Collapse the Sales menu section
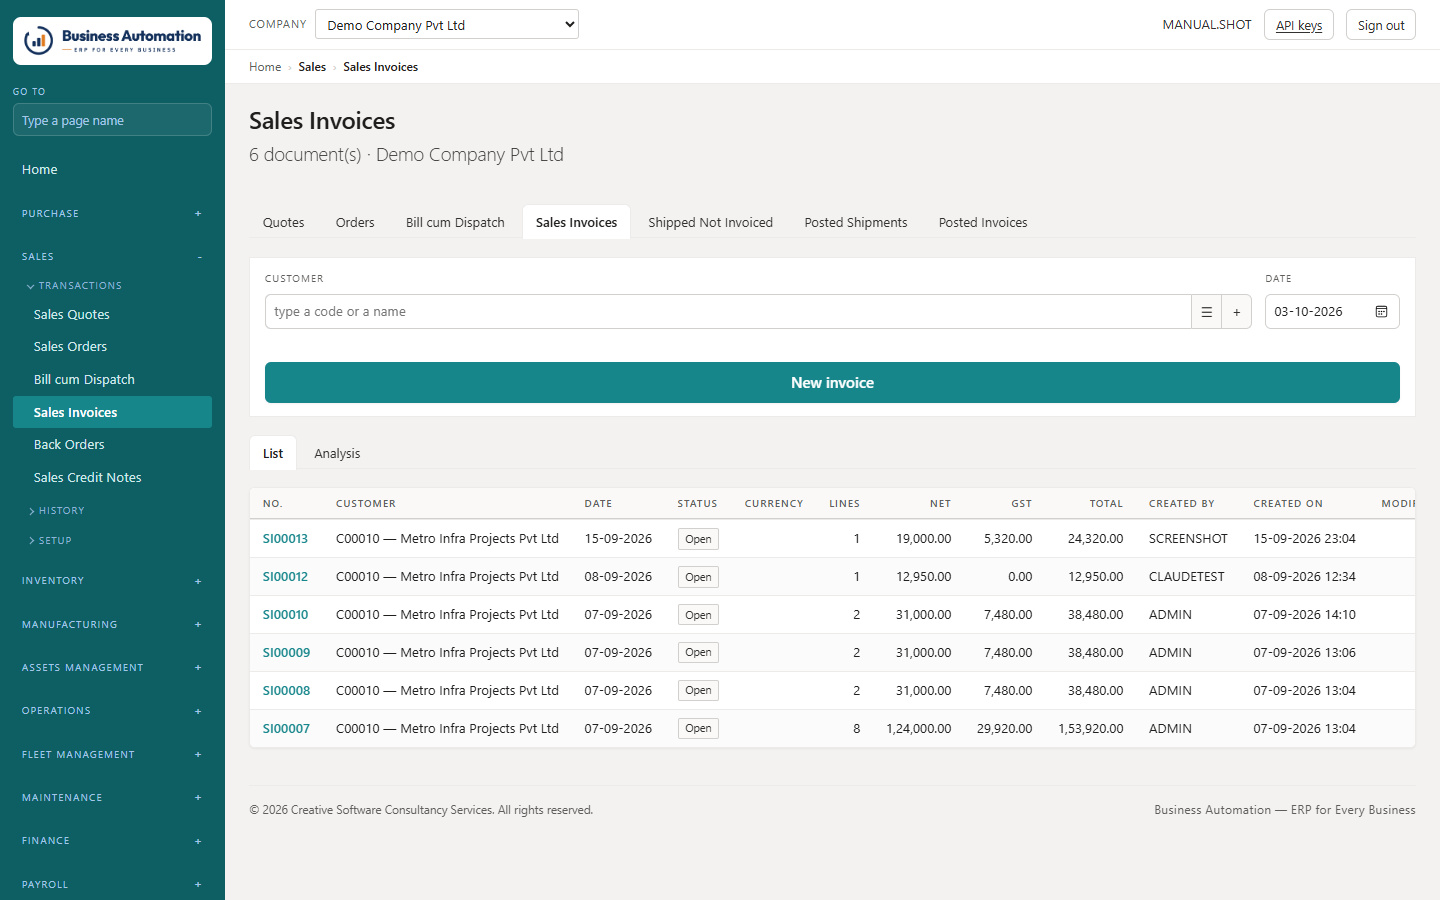 point(112,257)
